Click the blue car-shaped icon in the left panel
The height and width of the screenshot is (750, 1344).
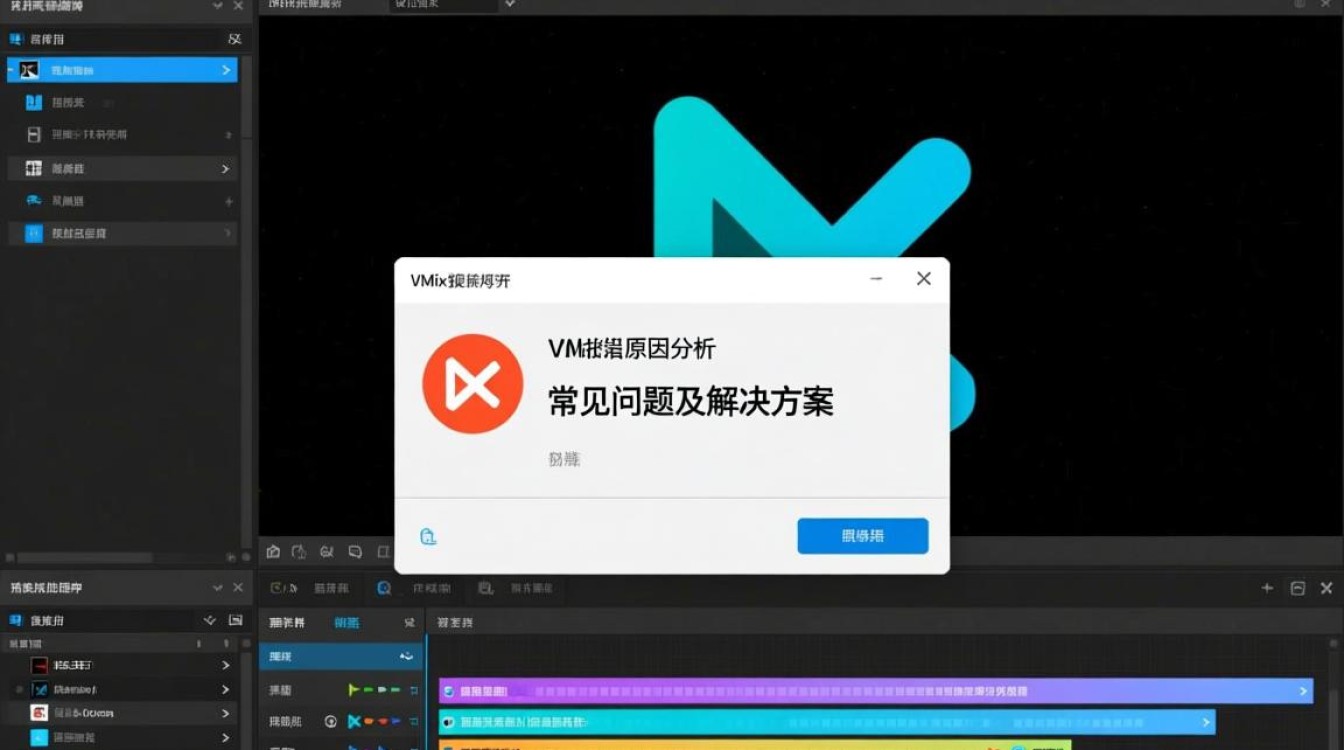(34, 201)
